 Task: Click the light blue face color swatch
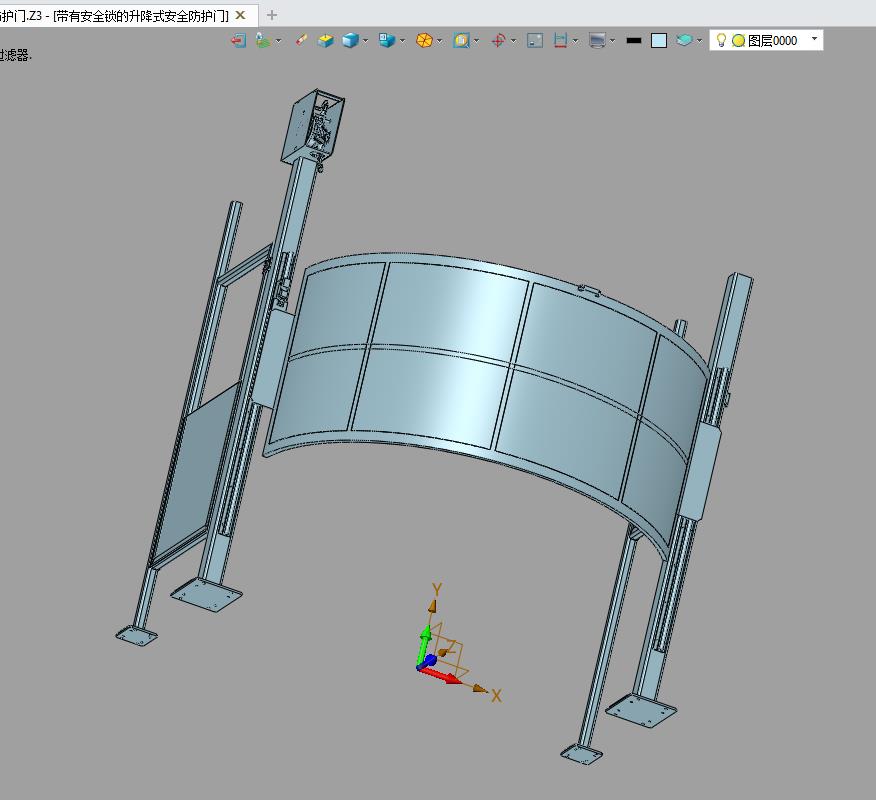659,40
